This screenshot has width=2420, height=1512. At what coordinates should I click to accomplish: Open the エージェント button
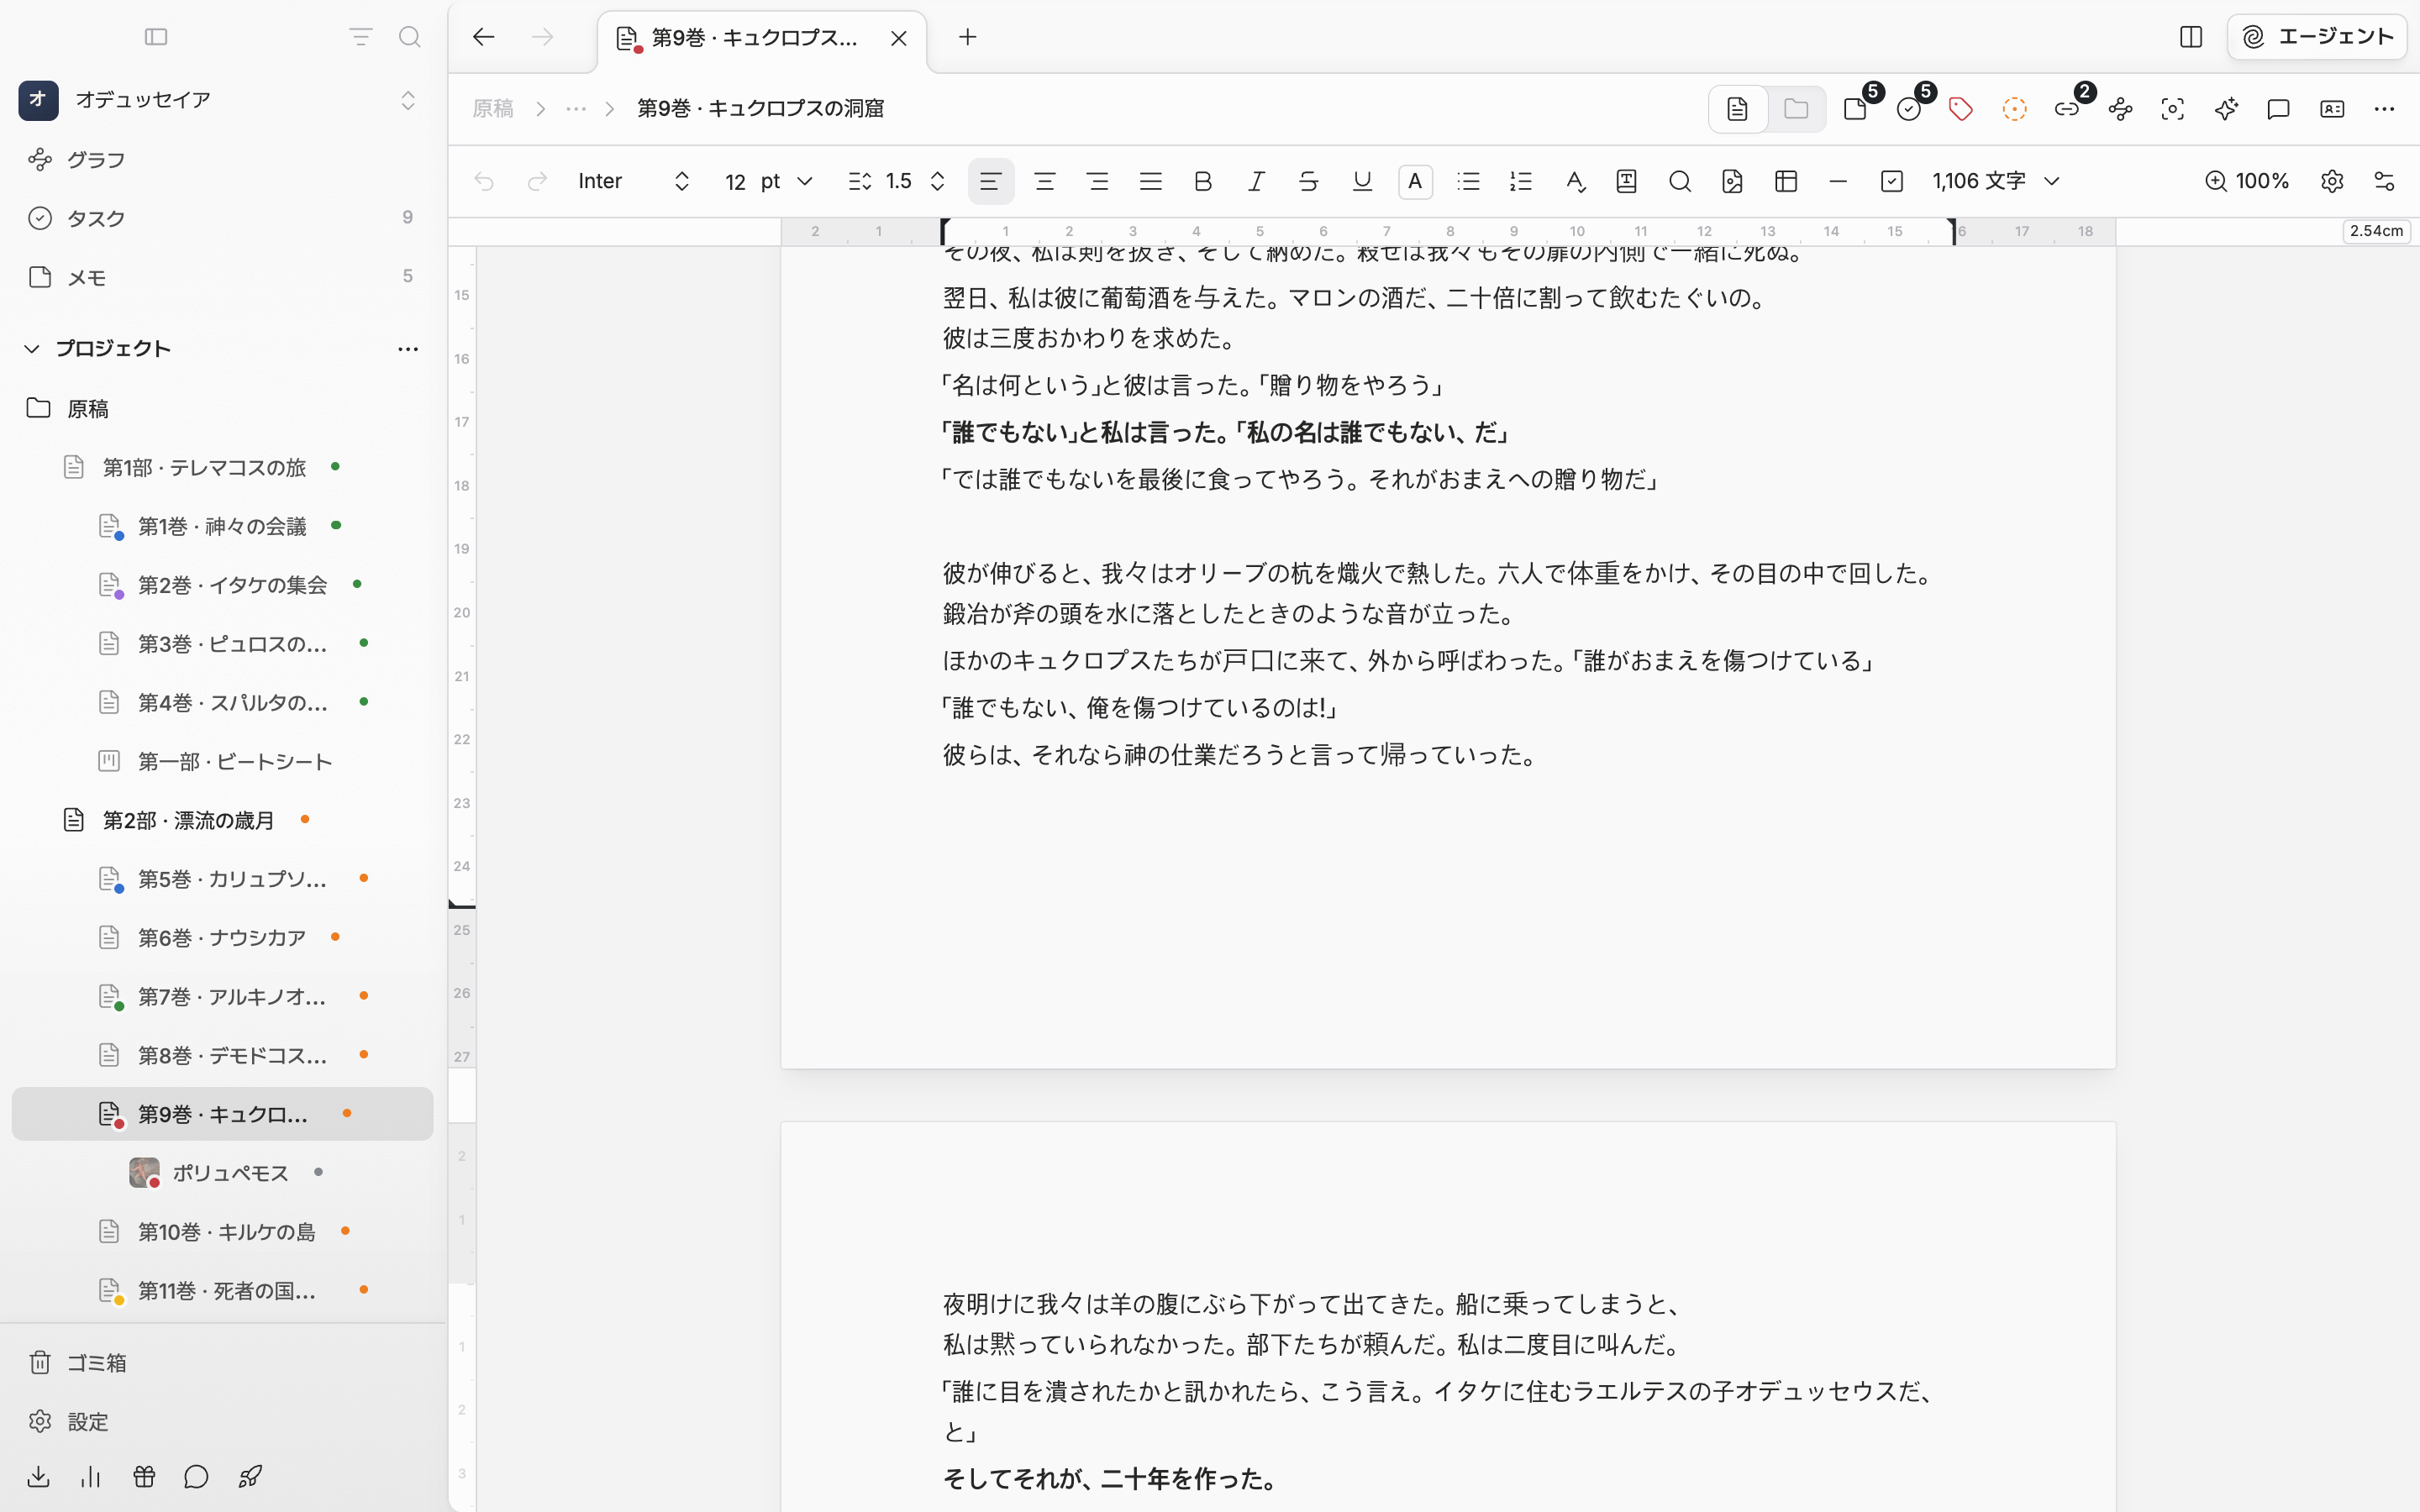[2316, 37]
